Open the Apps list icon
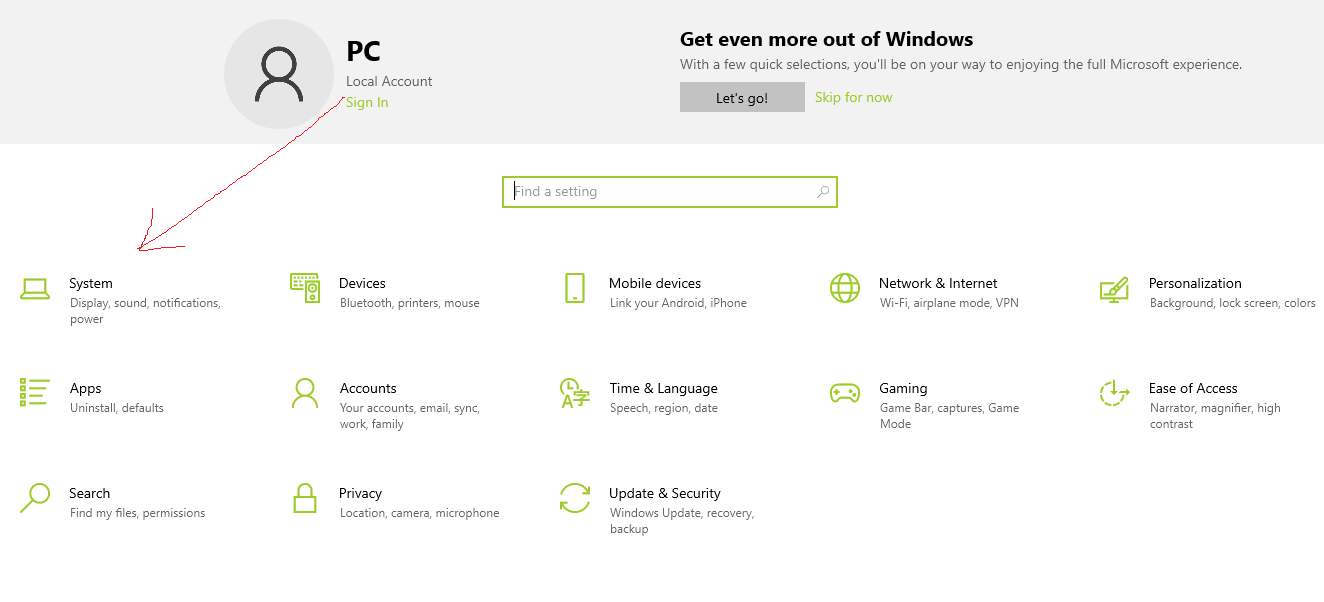 pyautogui.click(x=35, y=392)
